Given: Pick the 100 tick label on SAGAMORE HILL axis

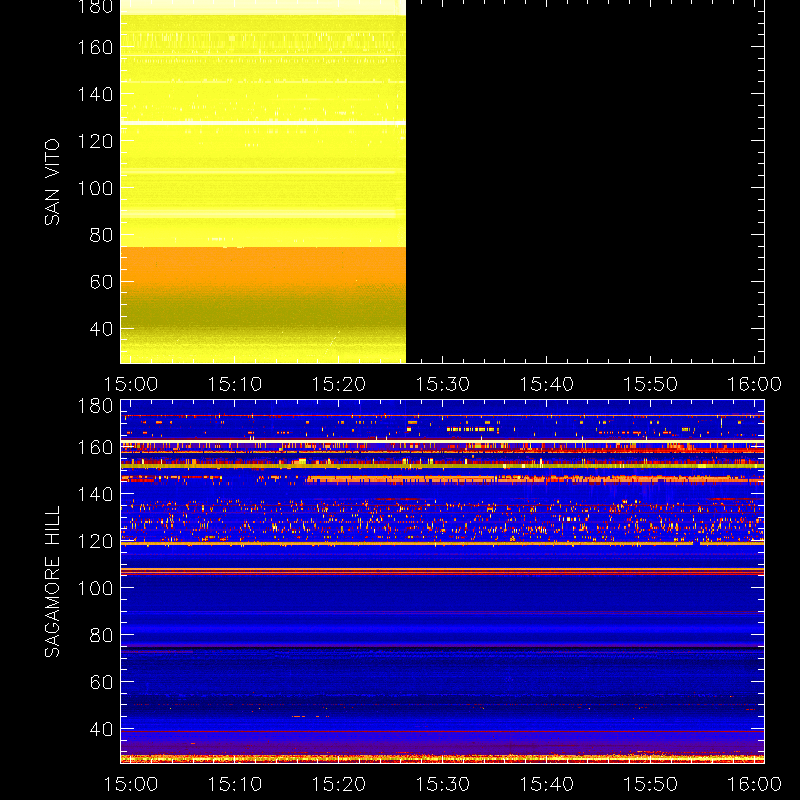Looking at the screenshot, I should pyautogui.click(x=95, y=588).
